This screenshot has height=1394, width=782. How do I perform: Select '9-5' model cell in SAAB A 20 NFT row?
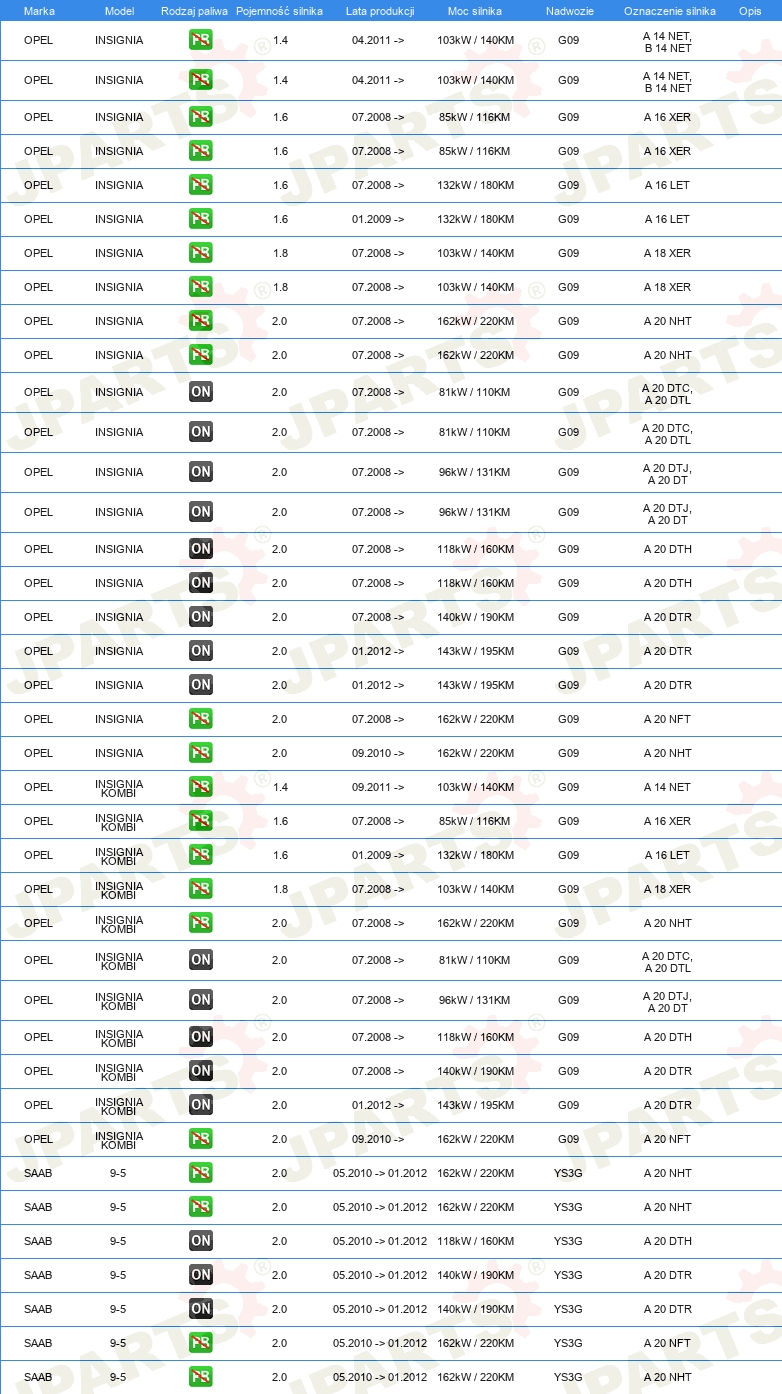click(118, 1343)
